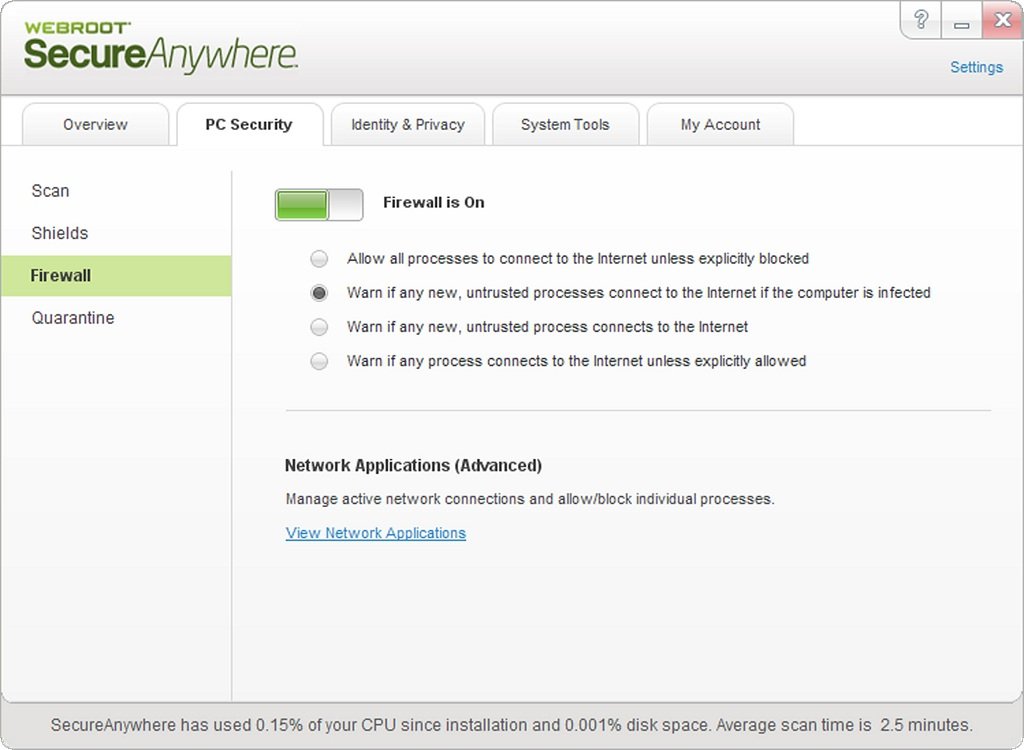This screenshot has width=1024, height=750.
Task: Click View Network Applications link
Action: [x=375, y=532]
